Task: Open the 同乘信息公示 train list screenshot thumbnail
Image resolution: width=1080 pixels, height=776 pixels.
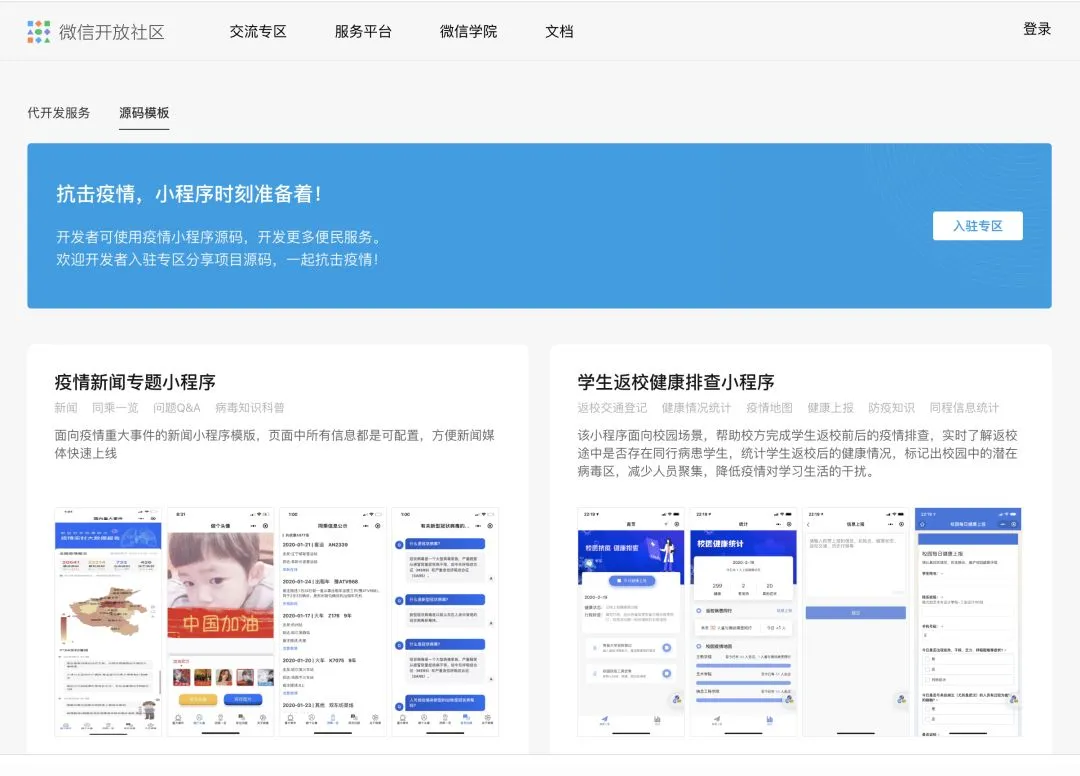Action: (333, 622)
